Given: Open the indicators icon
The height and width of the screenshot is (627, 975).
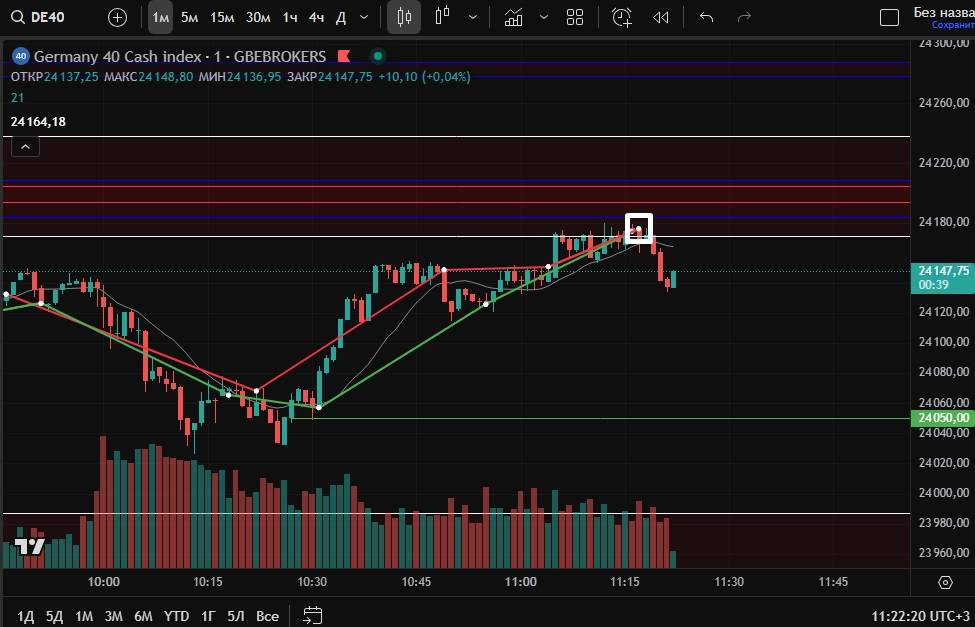Looking at the screenshot, I should [514, 17].
